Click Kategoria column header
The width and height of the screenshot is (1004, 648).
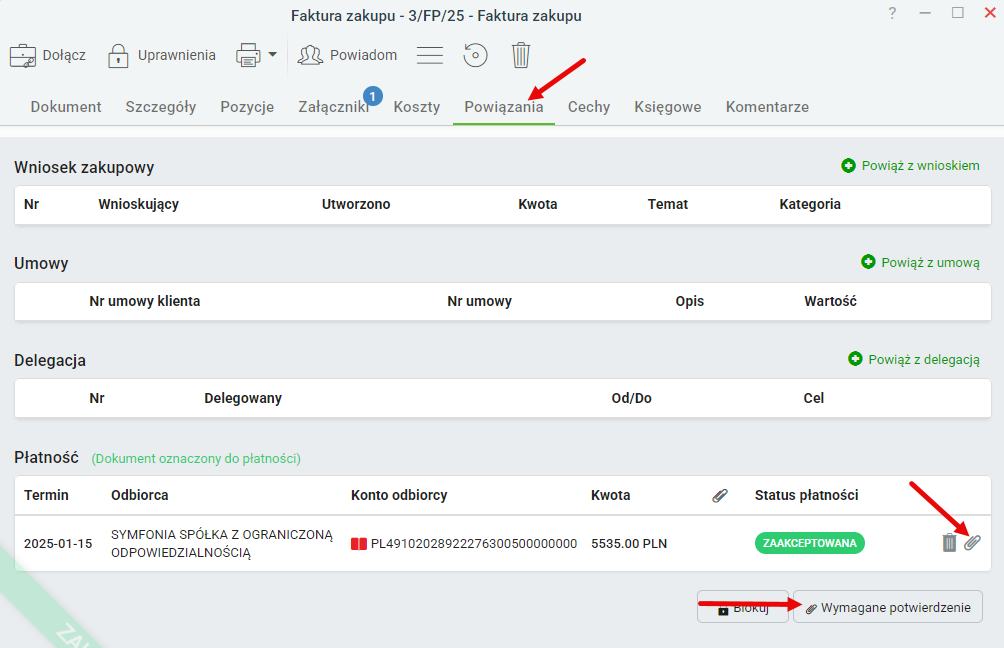coord(810,204)
